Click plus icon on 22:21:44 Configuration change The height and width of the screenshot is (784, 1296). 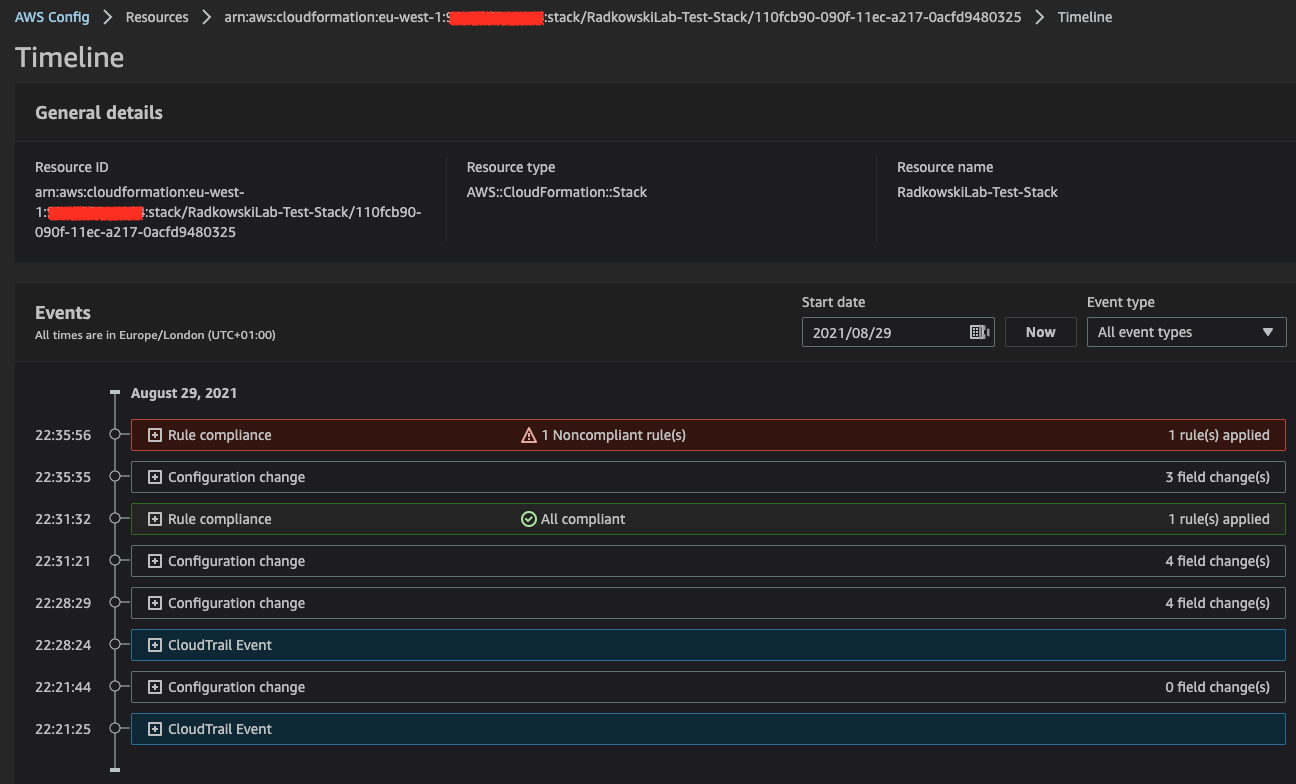(155, 687)
